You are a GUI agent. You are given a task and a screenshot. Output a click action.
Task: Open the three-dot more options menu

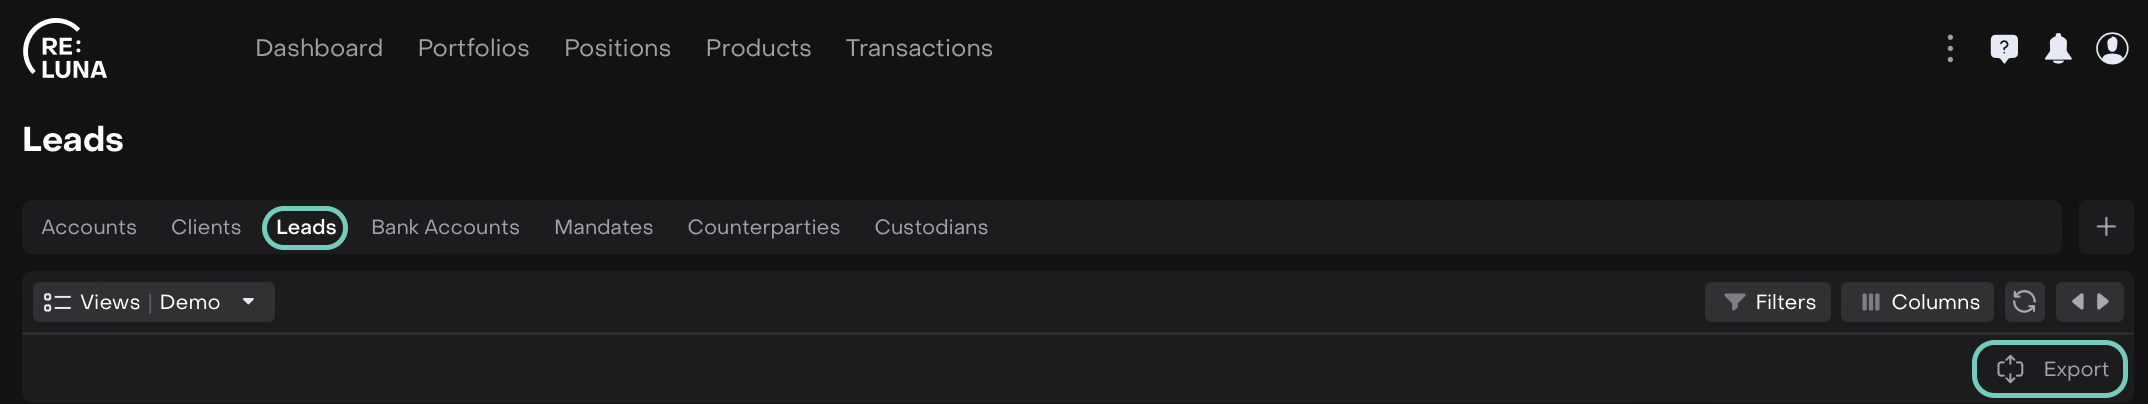coord(1950,48)
